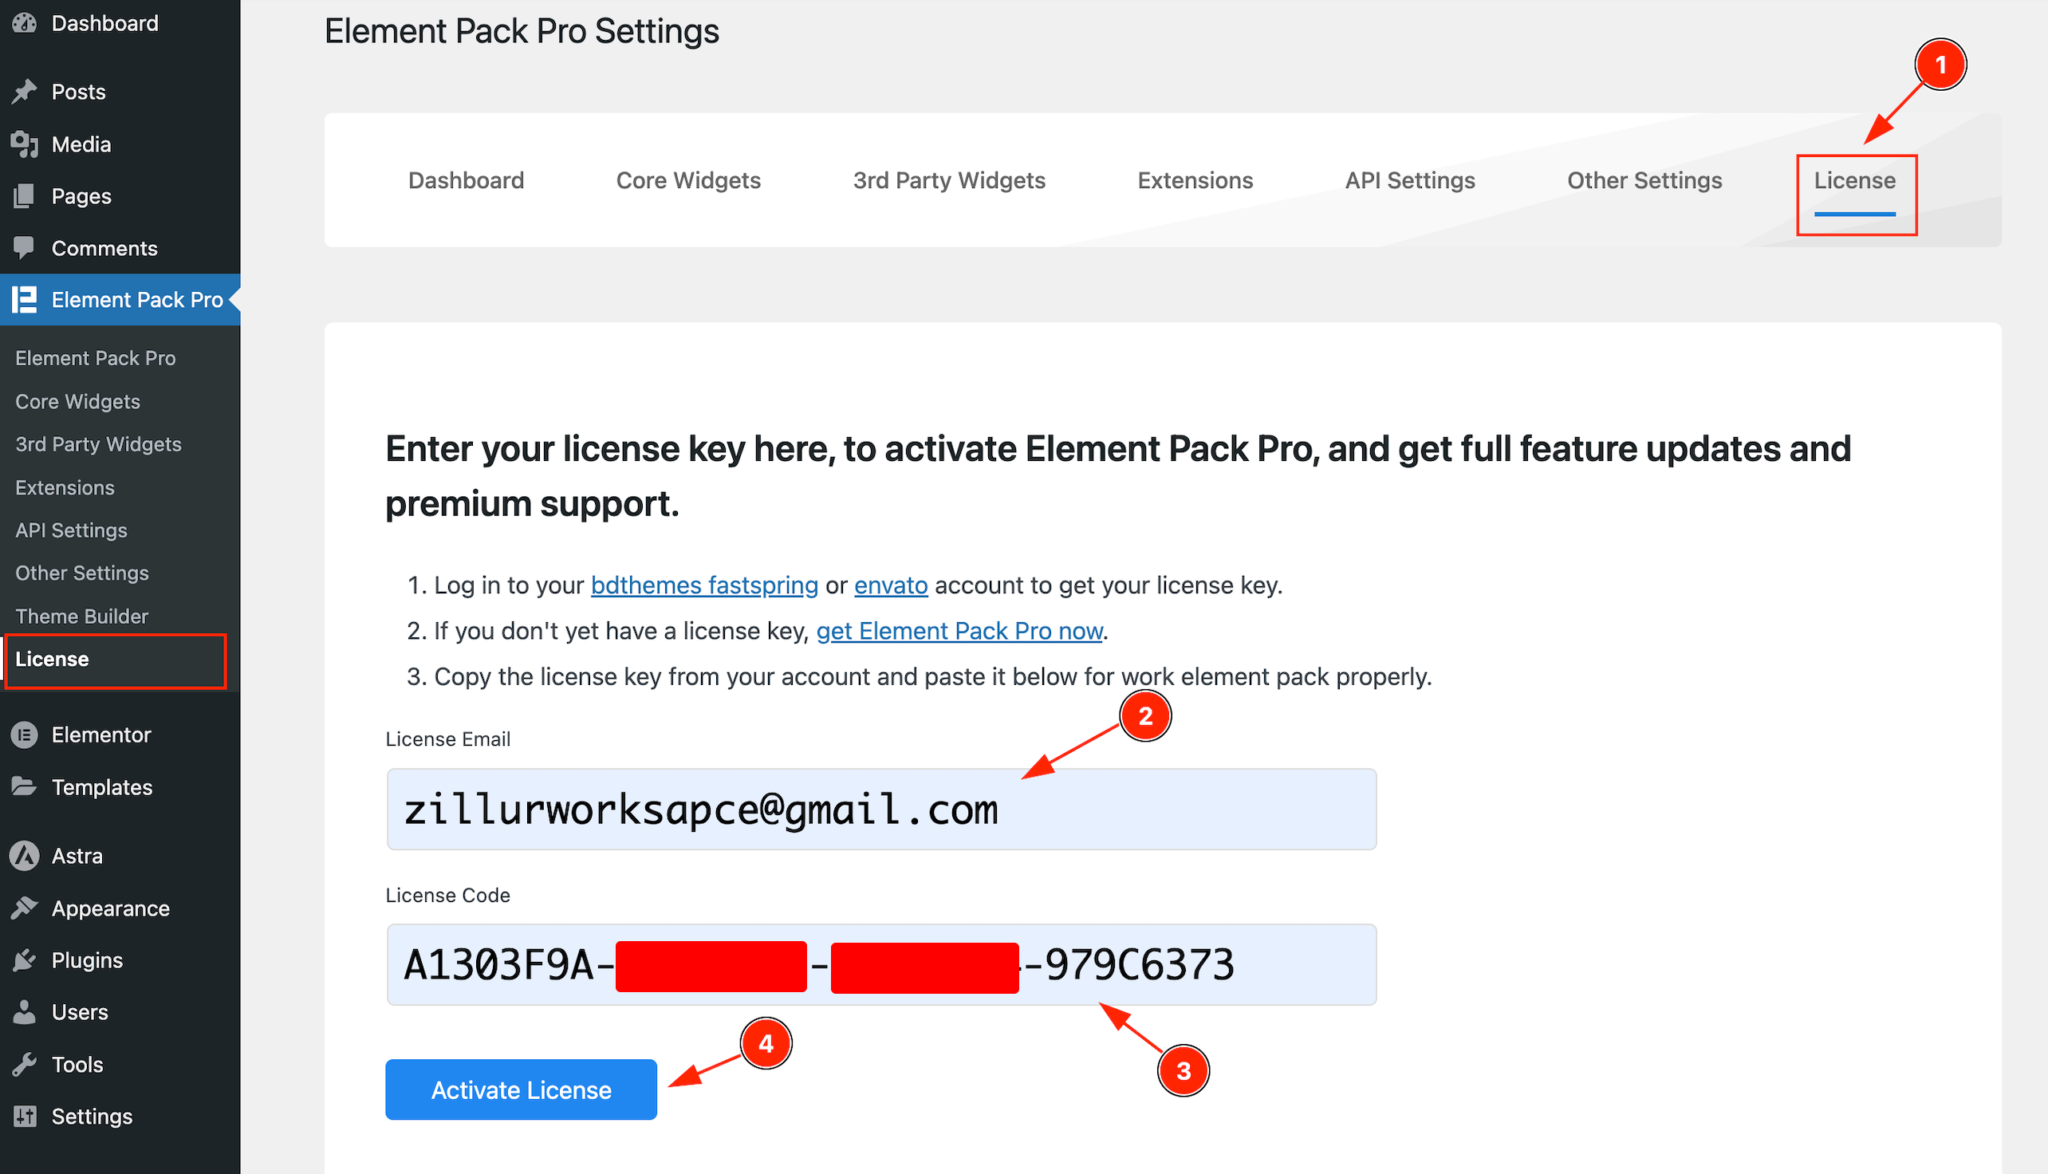Open the Pages icon in sidebar
Image resolution: width=2048 pixels, height=1174 pixels.
(x=24, y=195)
